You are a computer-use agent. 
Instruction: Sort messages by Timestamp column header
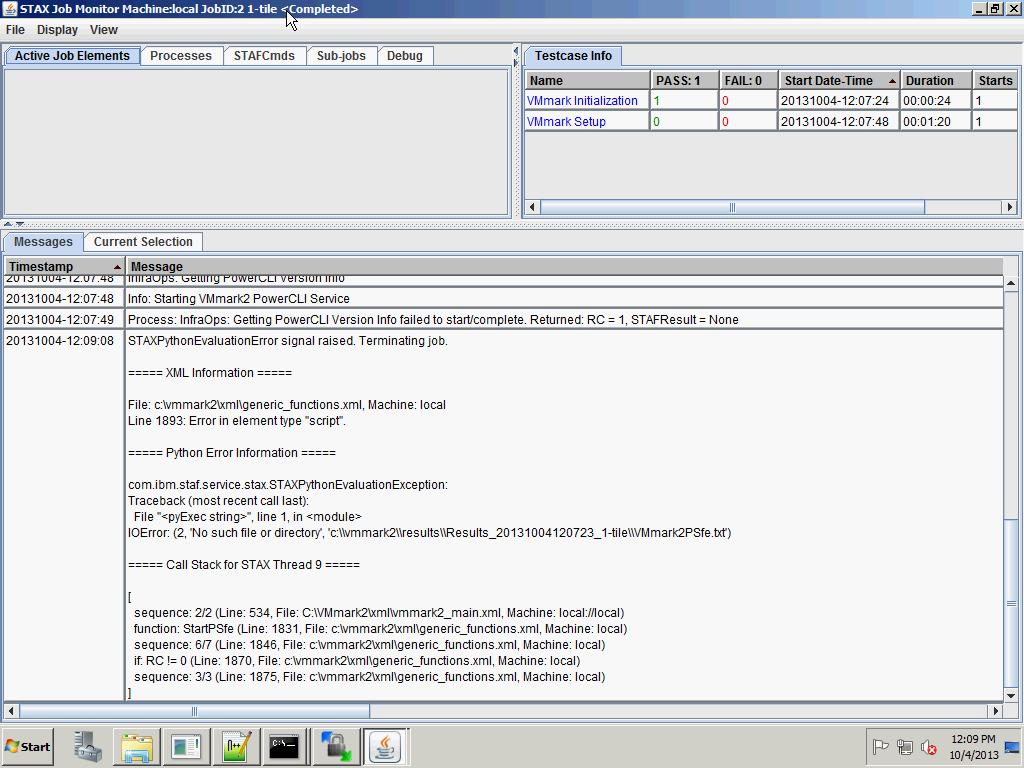[x=64, y=266]
